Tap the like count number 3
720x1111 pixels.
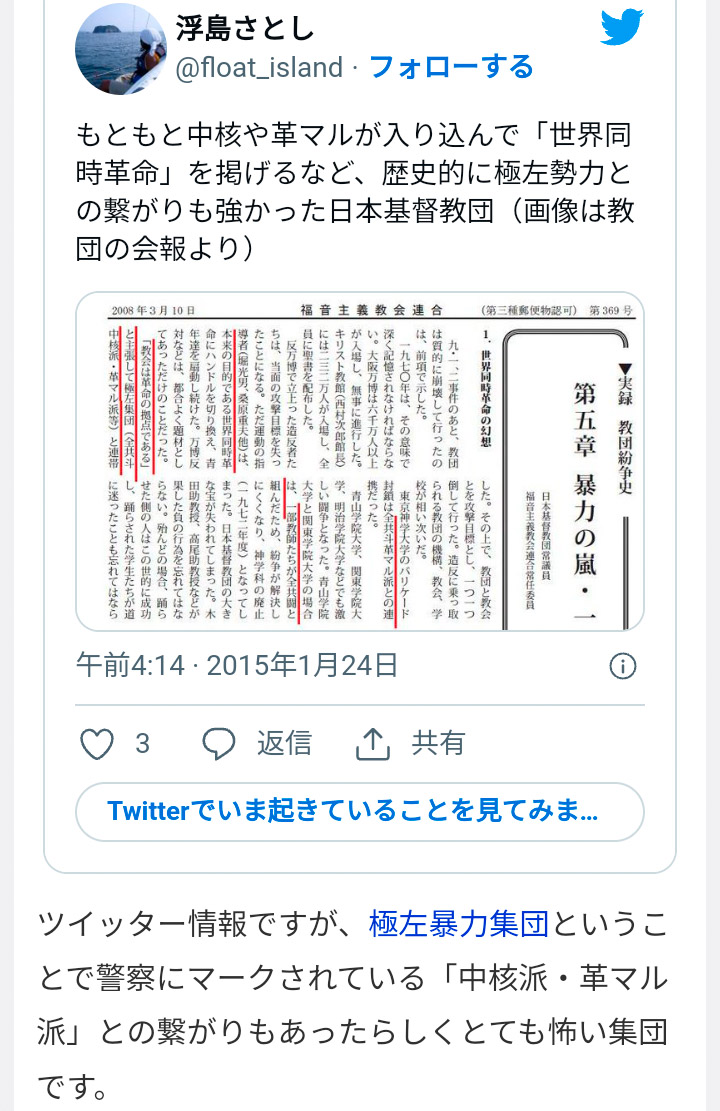click(142, 744)
